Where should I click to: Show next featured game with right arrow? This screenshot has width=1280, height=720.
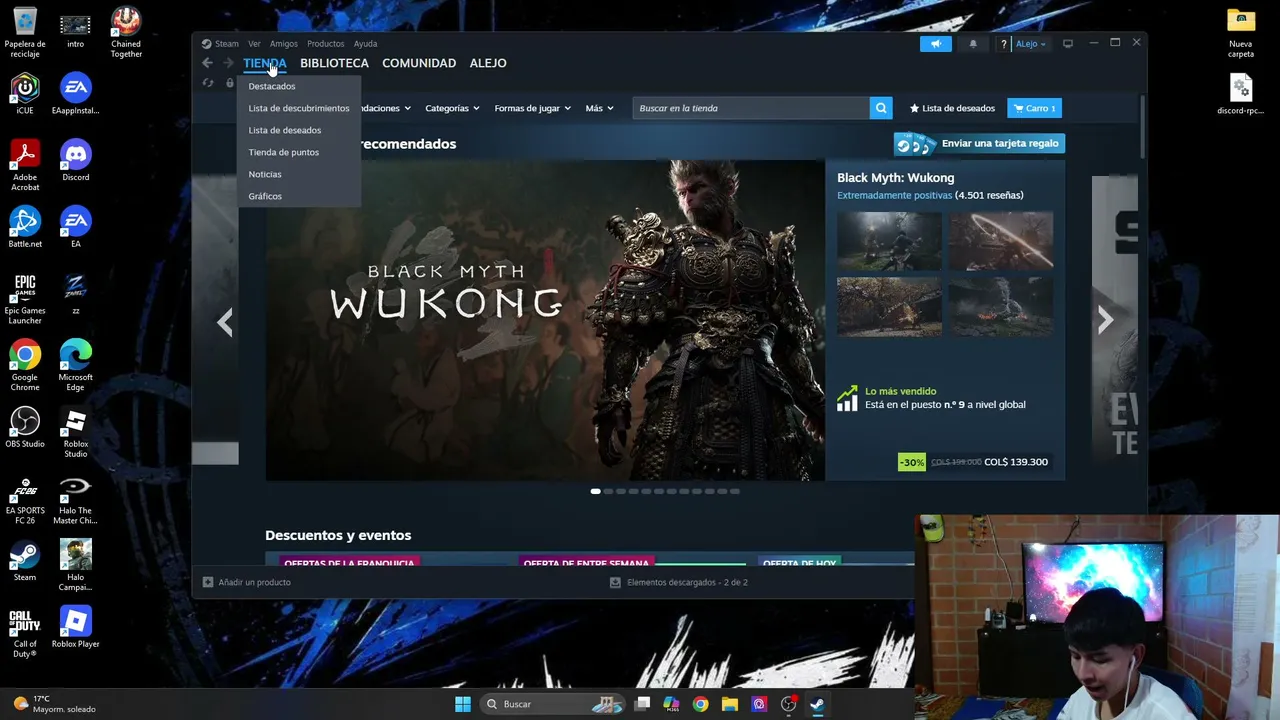pyautogui.click(x=1105, y=320)
